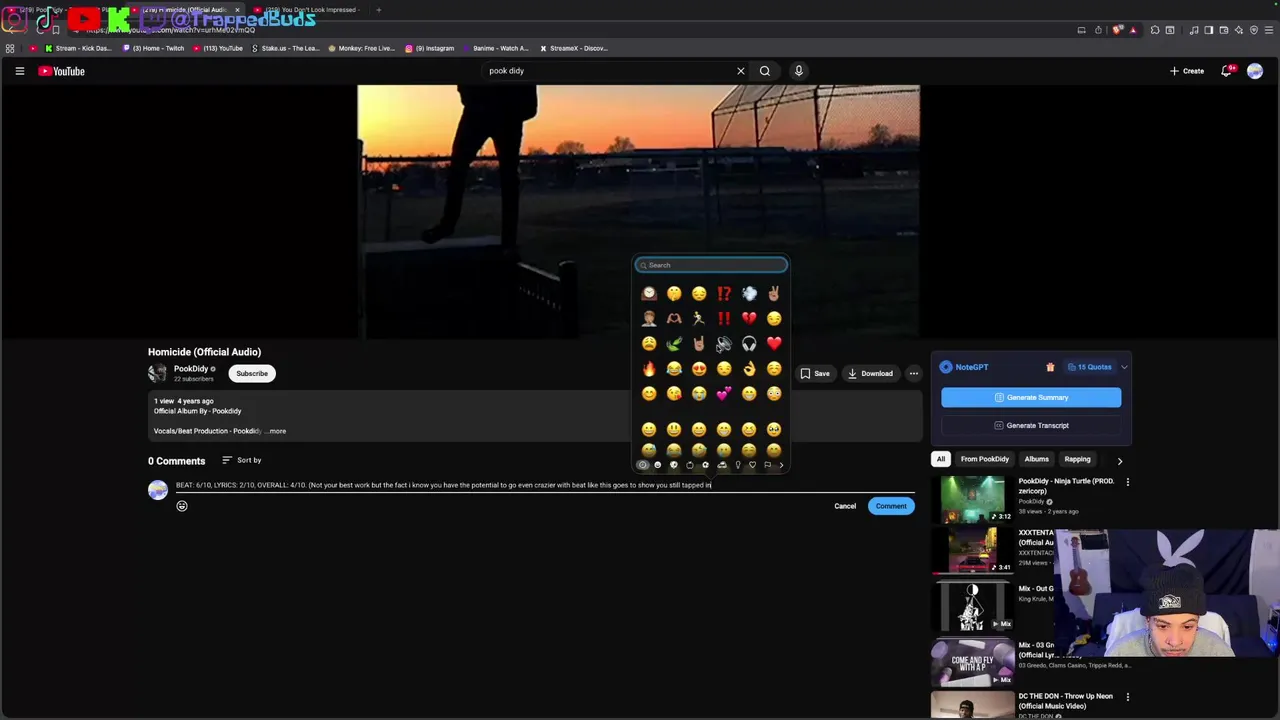The image size is (1280, 720).
Task: Open options for Ninja Turtle video
Action: [x=1128, y=482]
